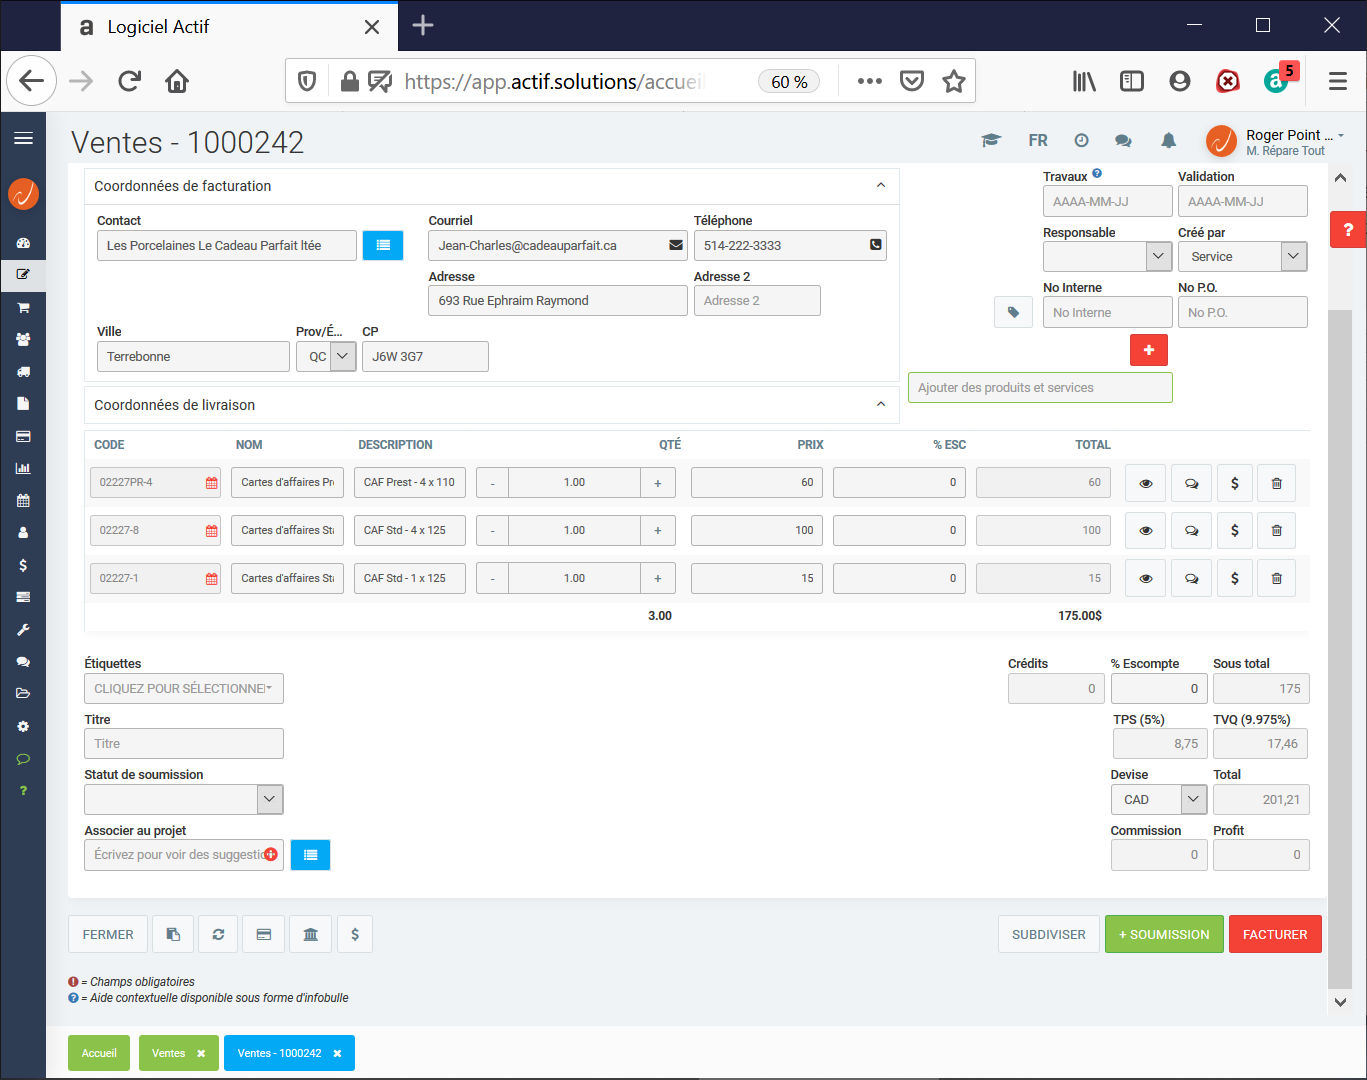
Task: Toggle the eye icon for the 02227-8 row
Action: 1145,531
